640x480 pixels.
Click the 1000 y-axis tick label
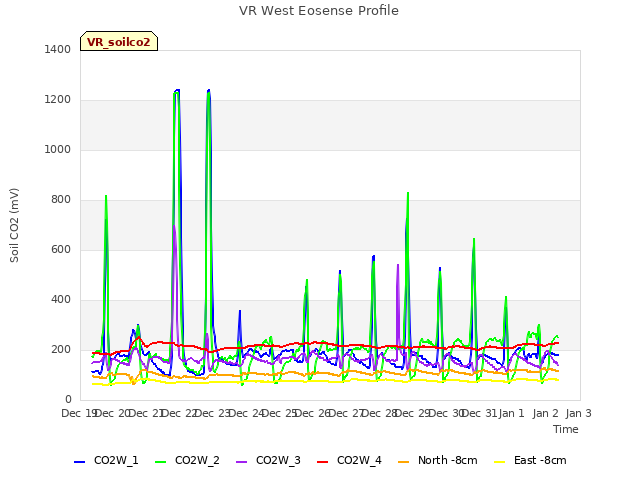58,149
